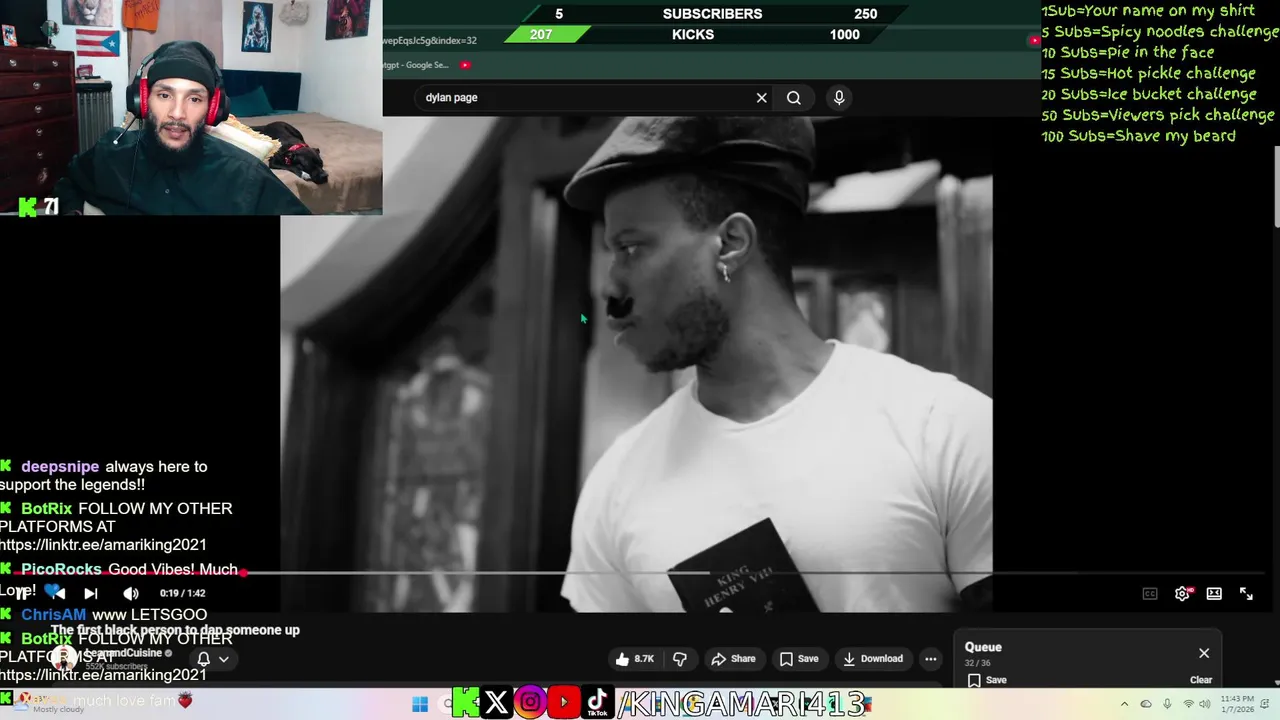1280x720 pixels.
Task: Click the page vertical scrollbar
Action: (x=1276, y=185)
